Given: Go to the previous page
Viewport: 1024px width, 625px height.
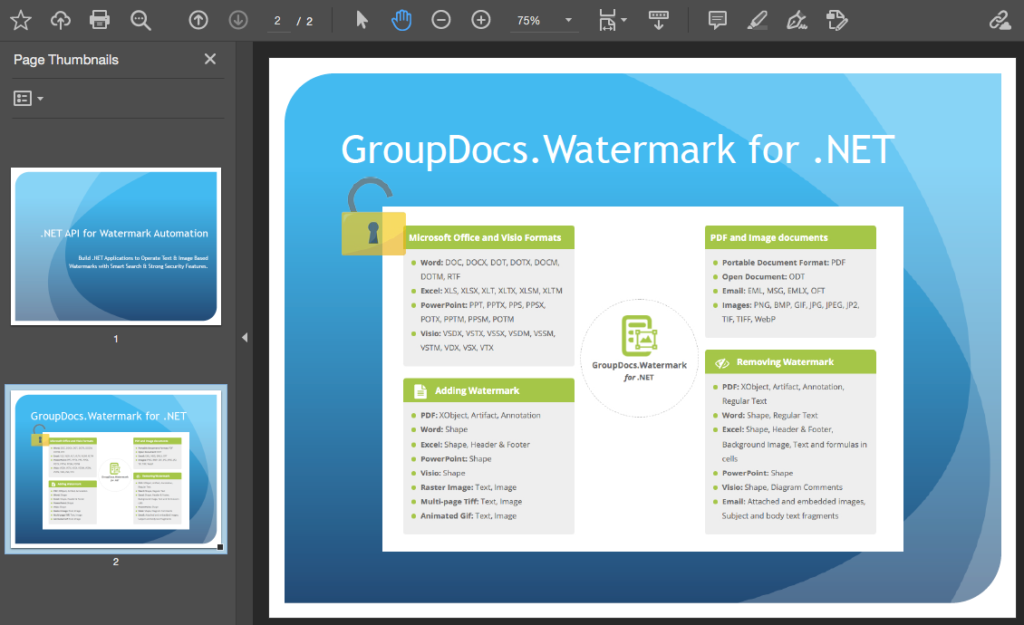Looking at the screenshot, I should point(198,19).
